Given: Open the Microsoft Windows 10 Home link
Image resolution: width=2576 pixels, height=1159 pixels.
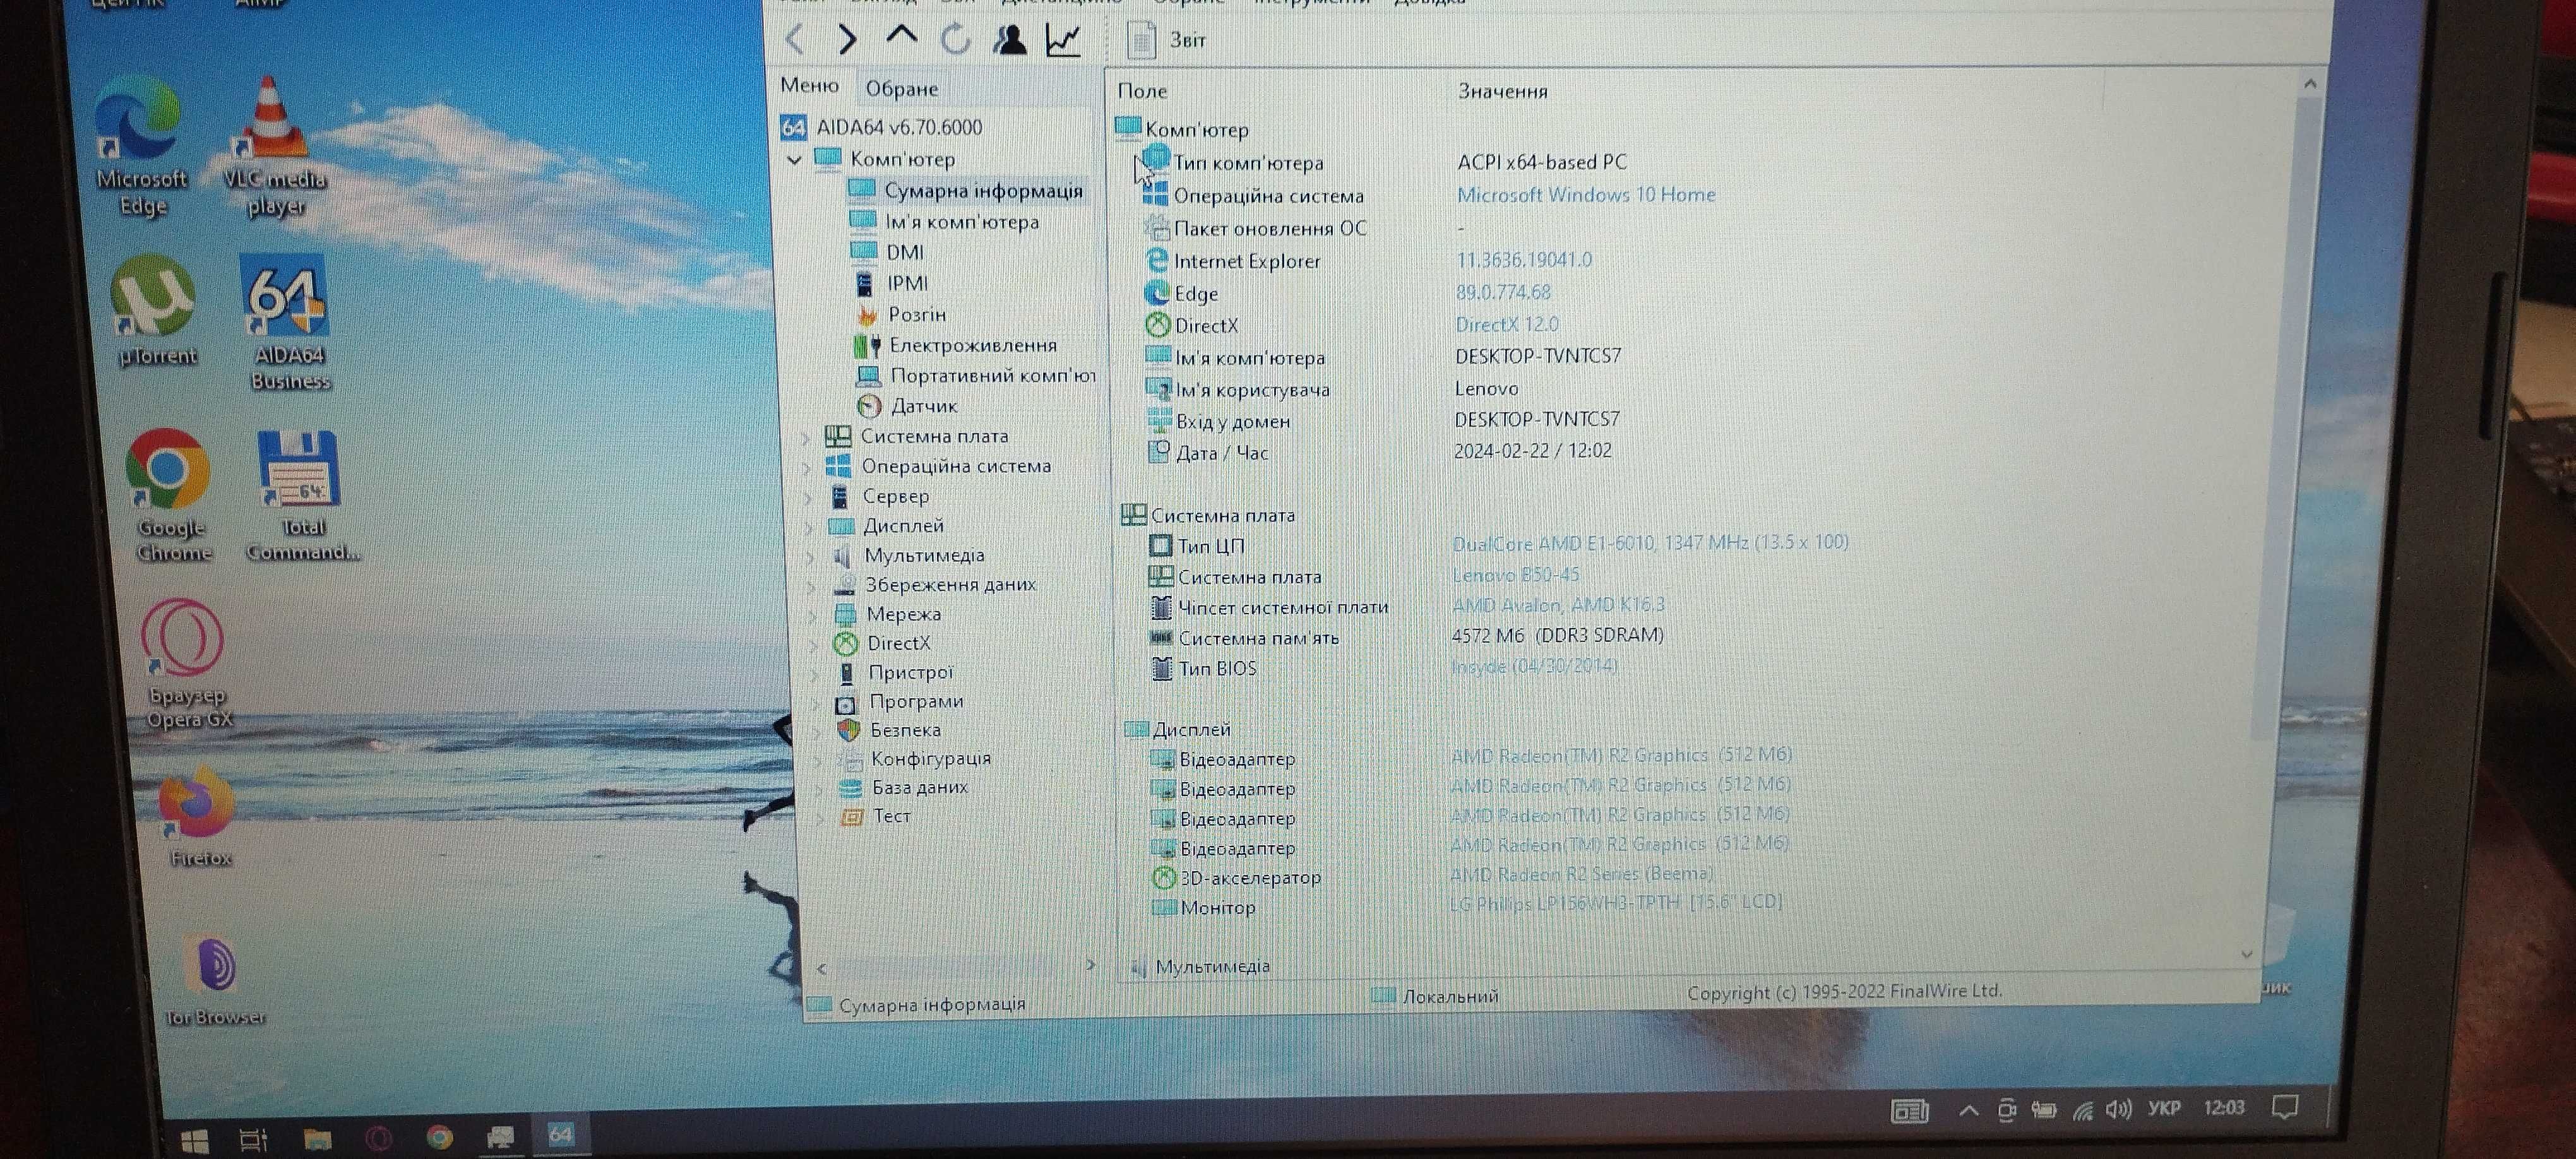Looking at the screenshot, I should (x=1586, y=194).
